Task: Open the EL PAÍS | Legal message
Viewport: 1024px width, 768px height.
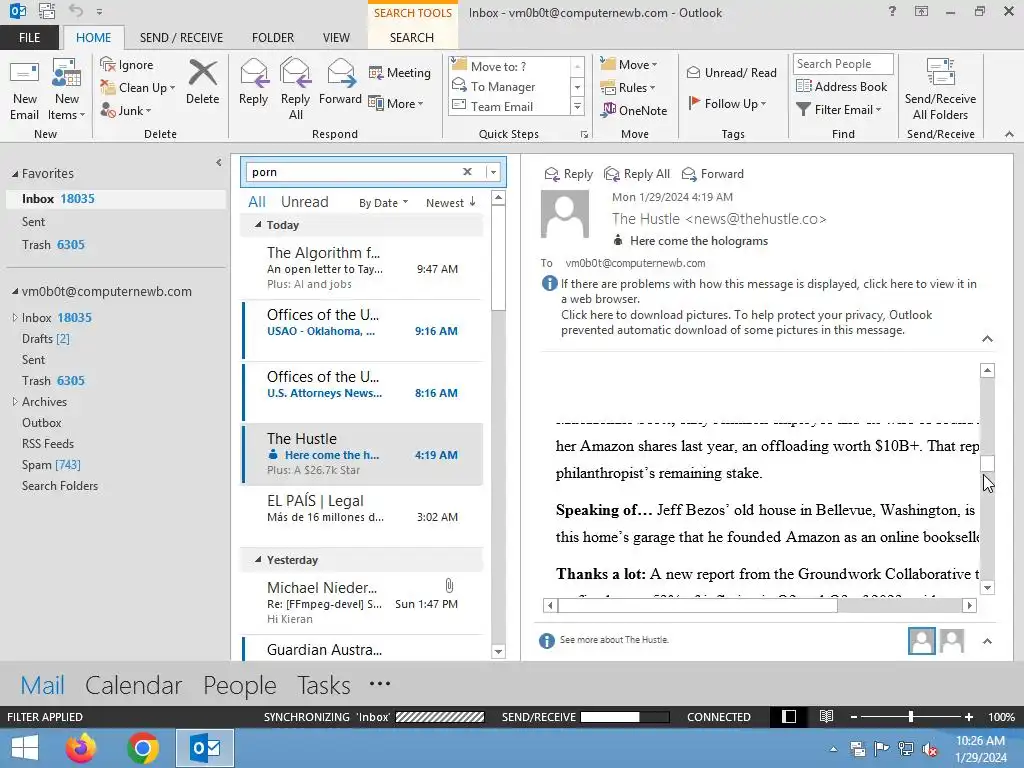Action: [x=363, y=515]
